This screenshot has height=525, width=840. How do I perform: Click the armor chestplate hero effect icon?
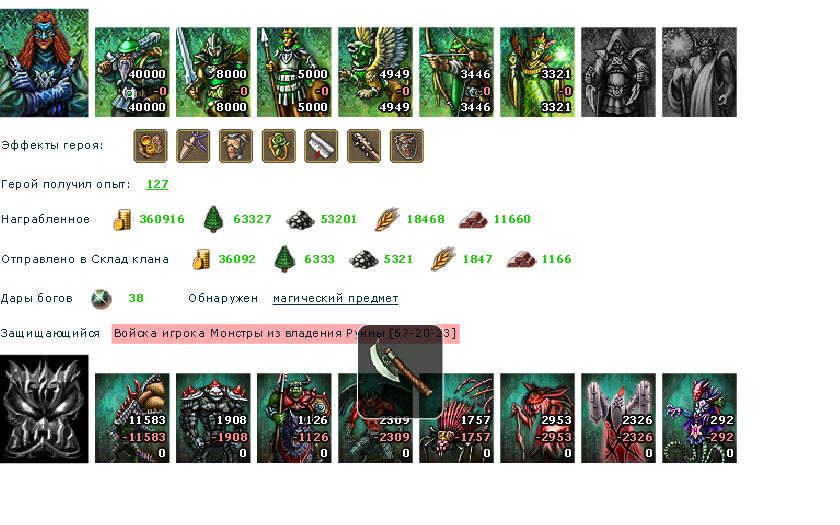(x=236, y=146)
